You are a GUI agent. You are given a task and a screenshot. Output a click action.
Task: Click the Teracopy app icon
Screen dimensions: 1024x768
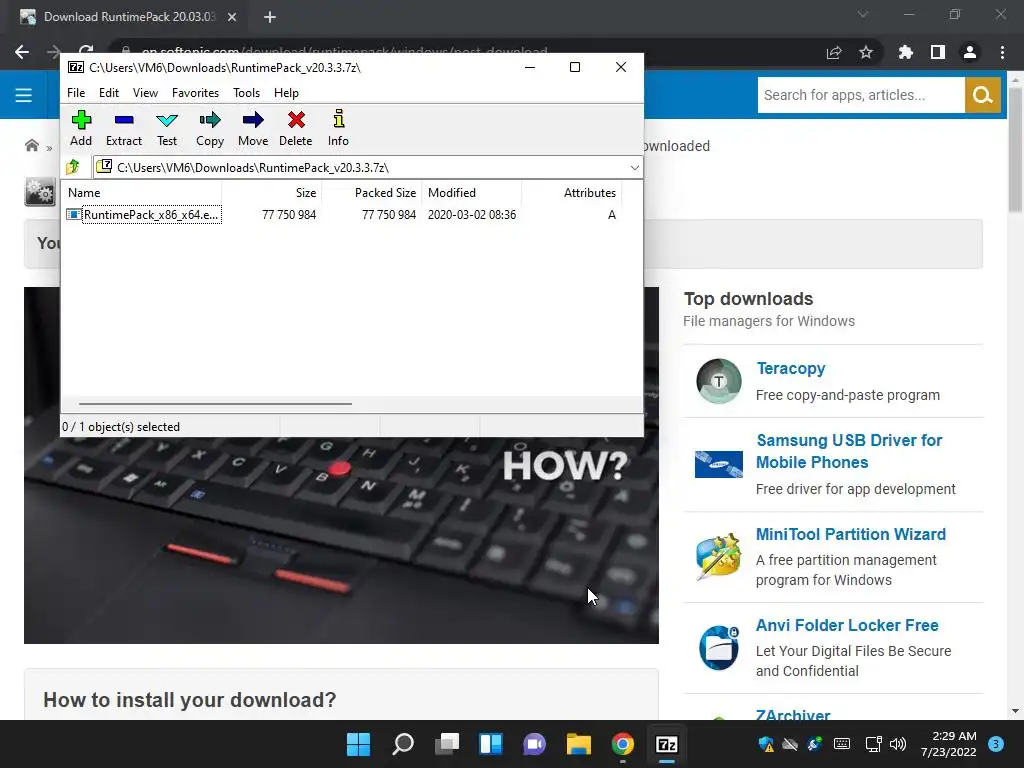pos(719,381)
